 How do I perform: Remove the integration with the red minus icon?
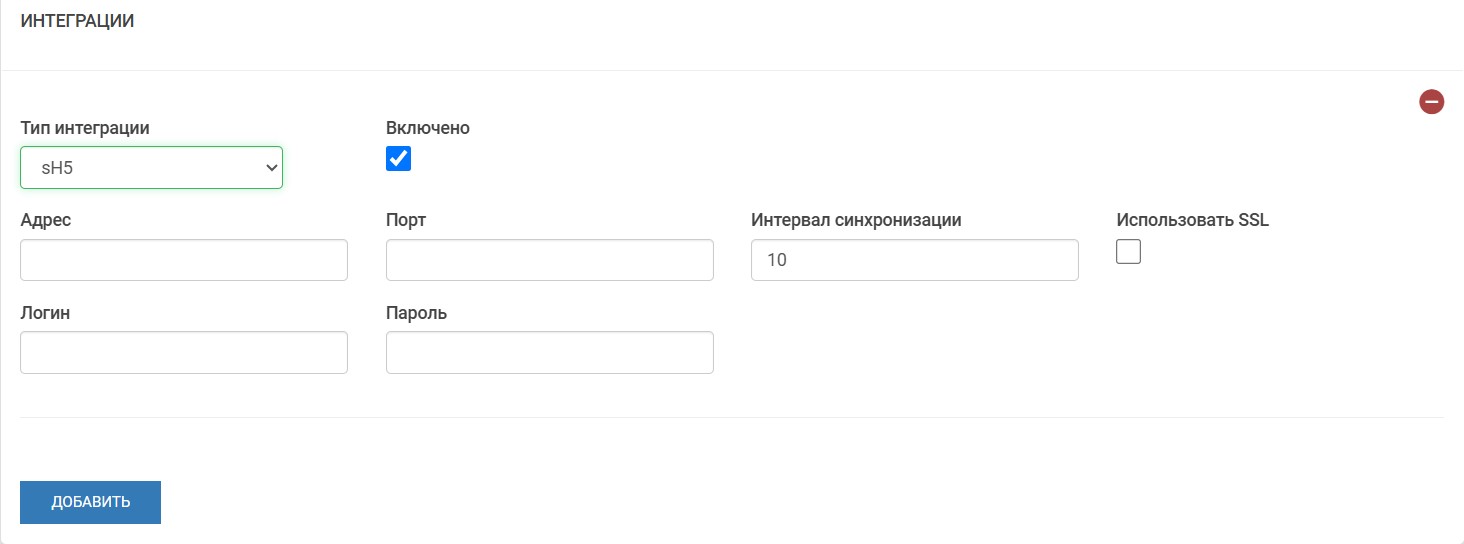pos(1431,101)
